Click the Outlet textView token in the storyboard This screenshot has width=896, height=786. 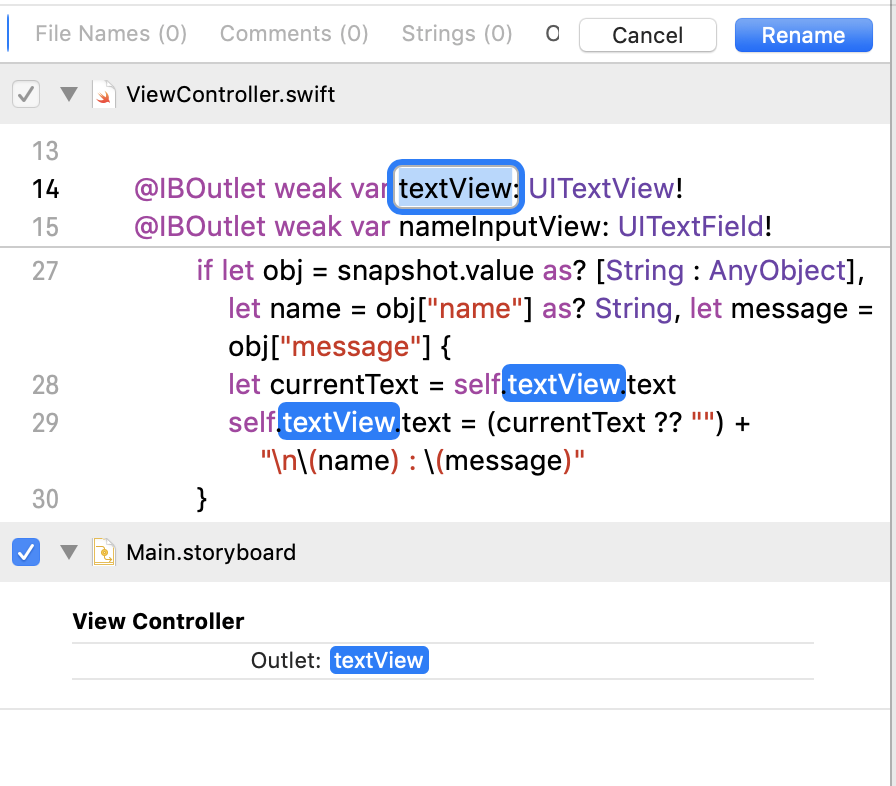(379, 660)
